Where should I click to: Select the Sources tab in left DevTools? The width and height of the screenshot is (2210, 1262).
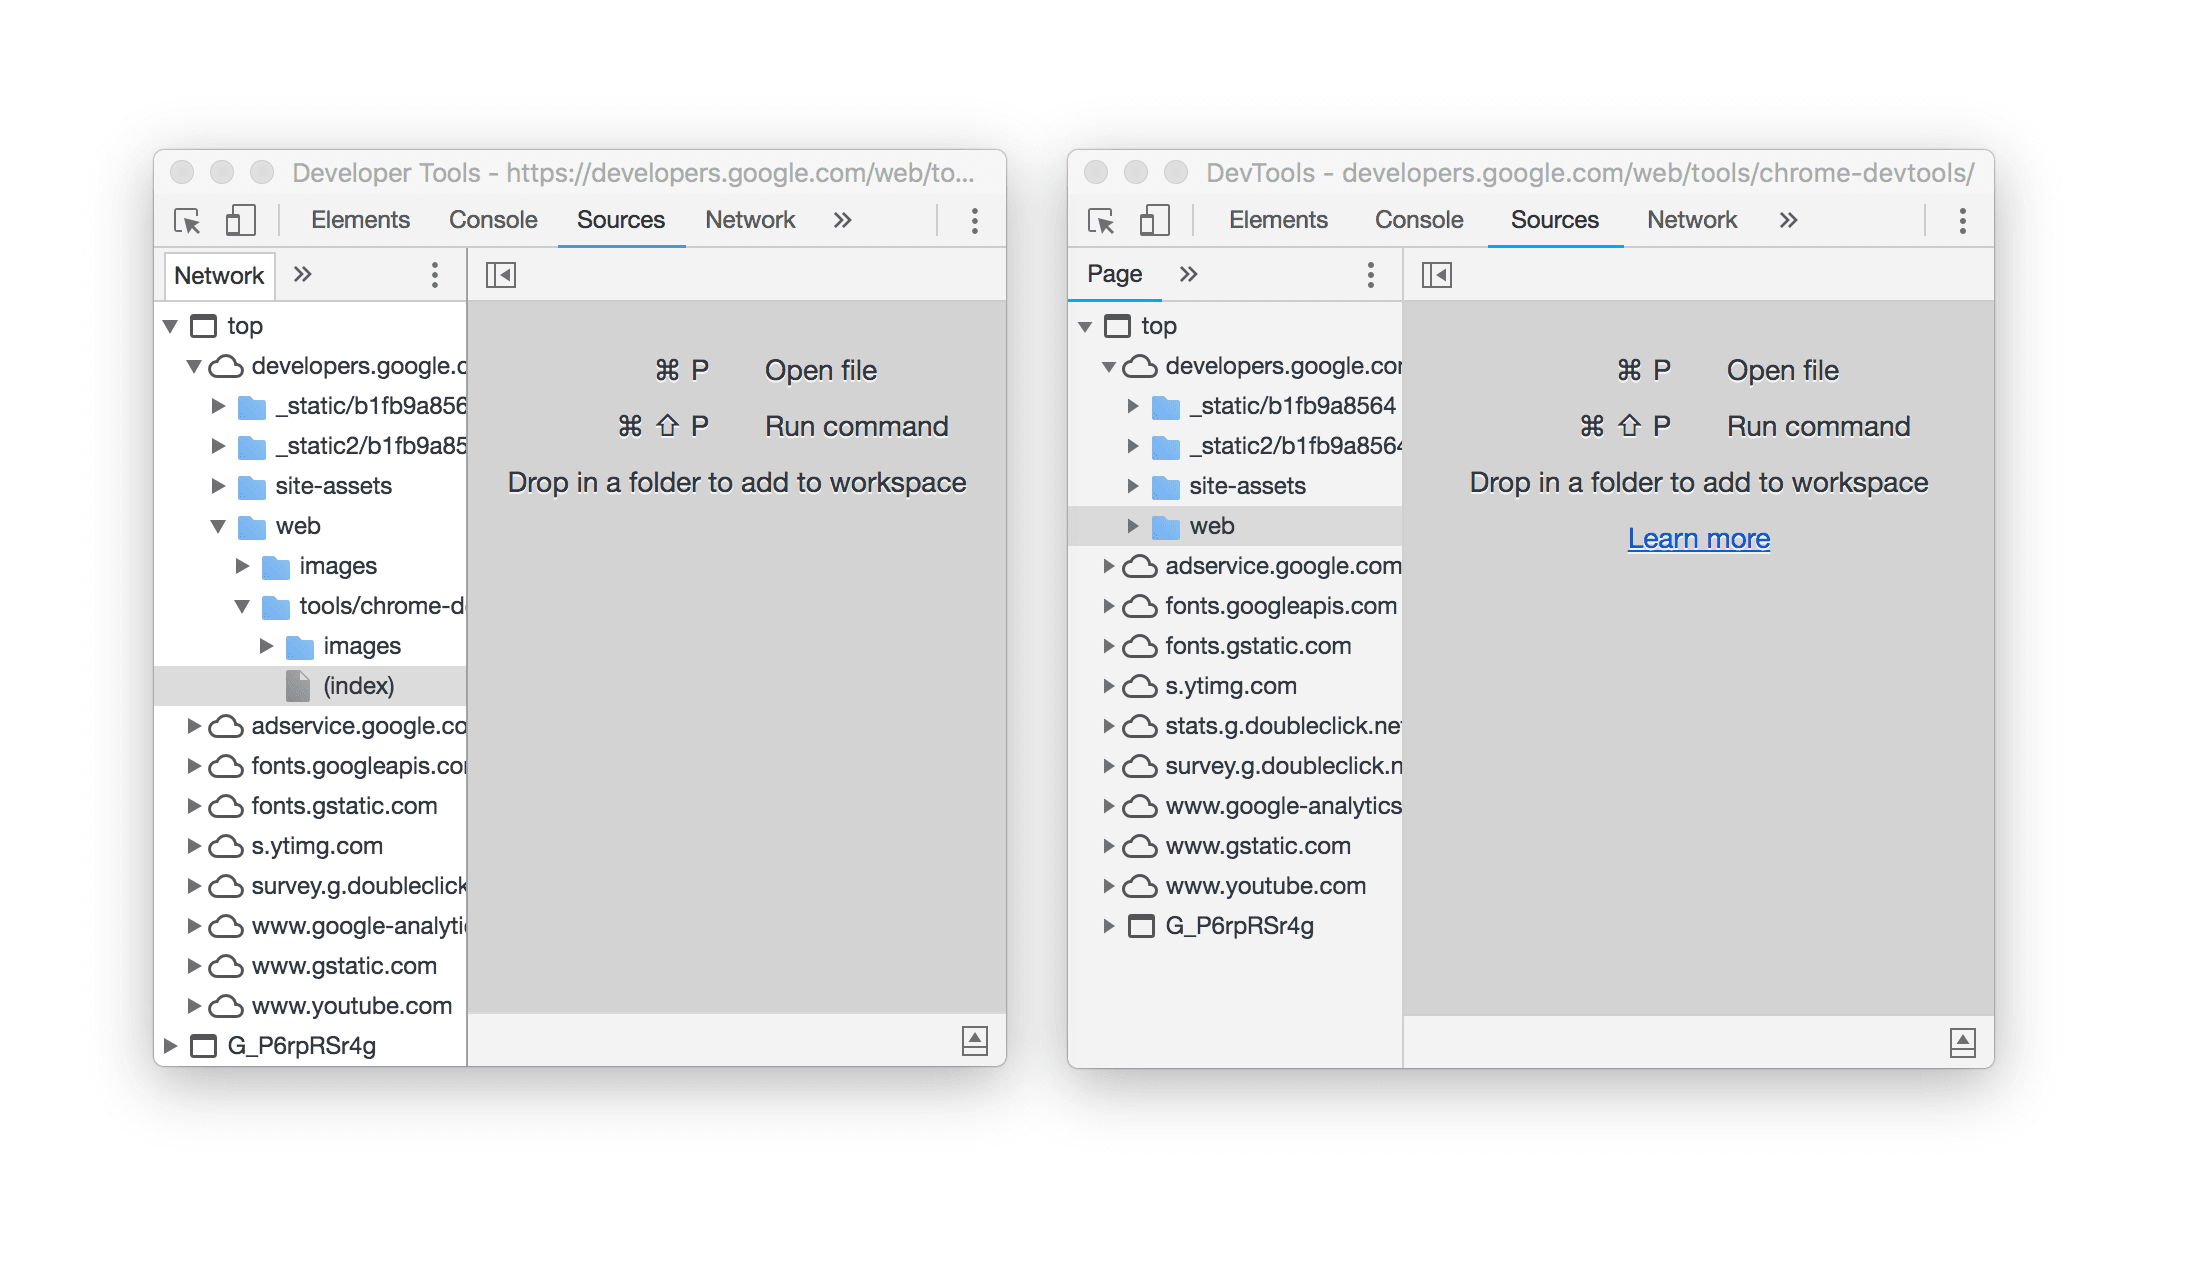618,220
